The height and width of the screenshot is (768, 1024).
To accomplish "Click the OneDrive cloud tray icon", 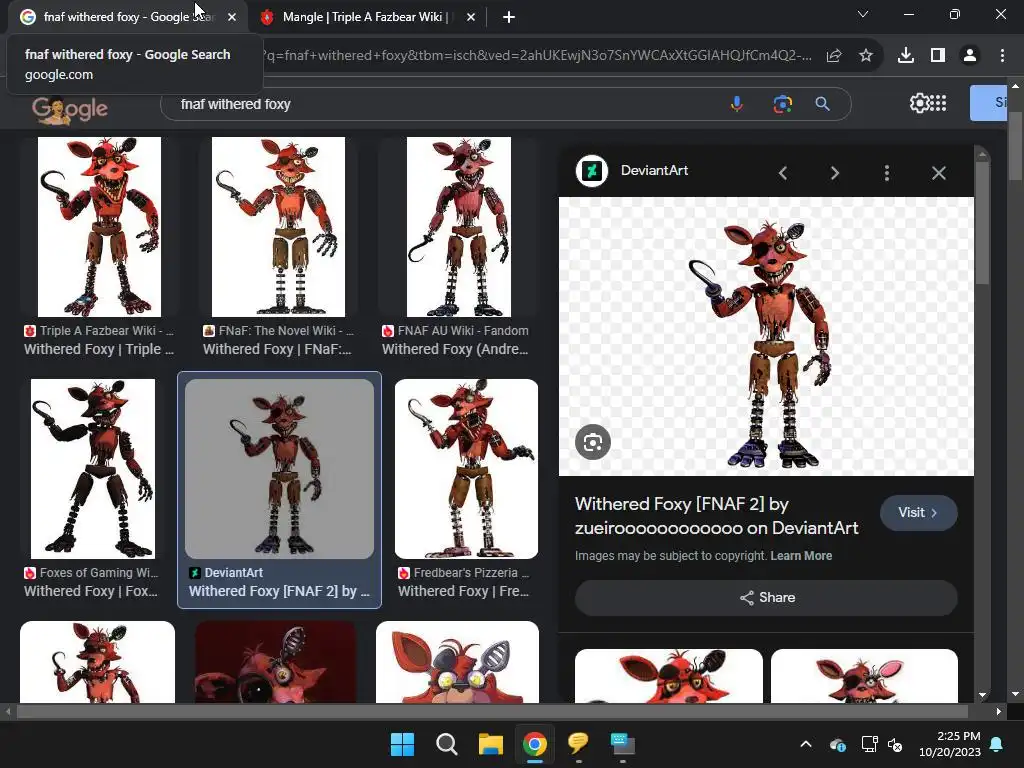I will pyautogui.click(x=838, y=744).
